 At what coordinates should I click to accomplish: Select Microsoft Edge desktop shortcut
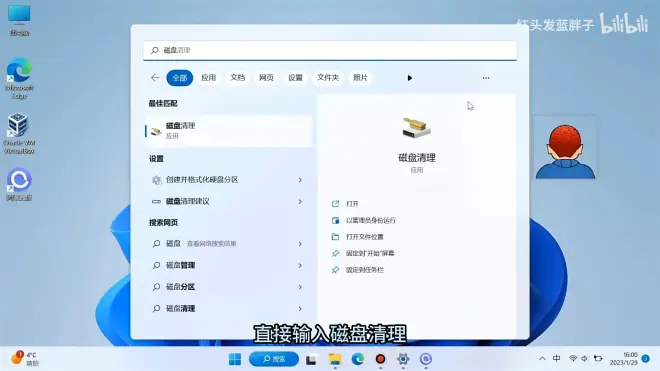tap(19, 78)
